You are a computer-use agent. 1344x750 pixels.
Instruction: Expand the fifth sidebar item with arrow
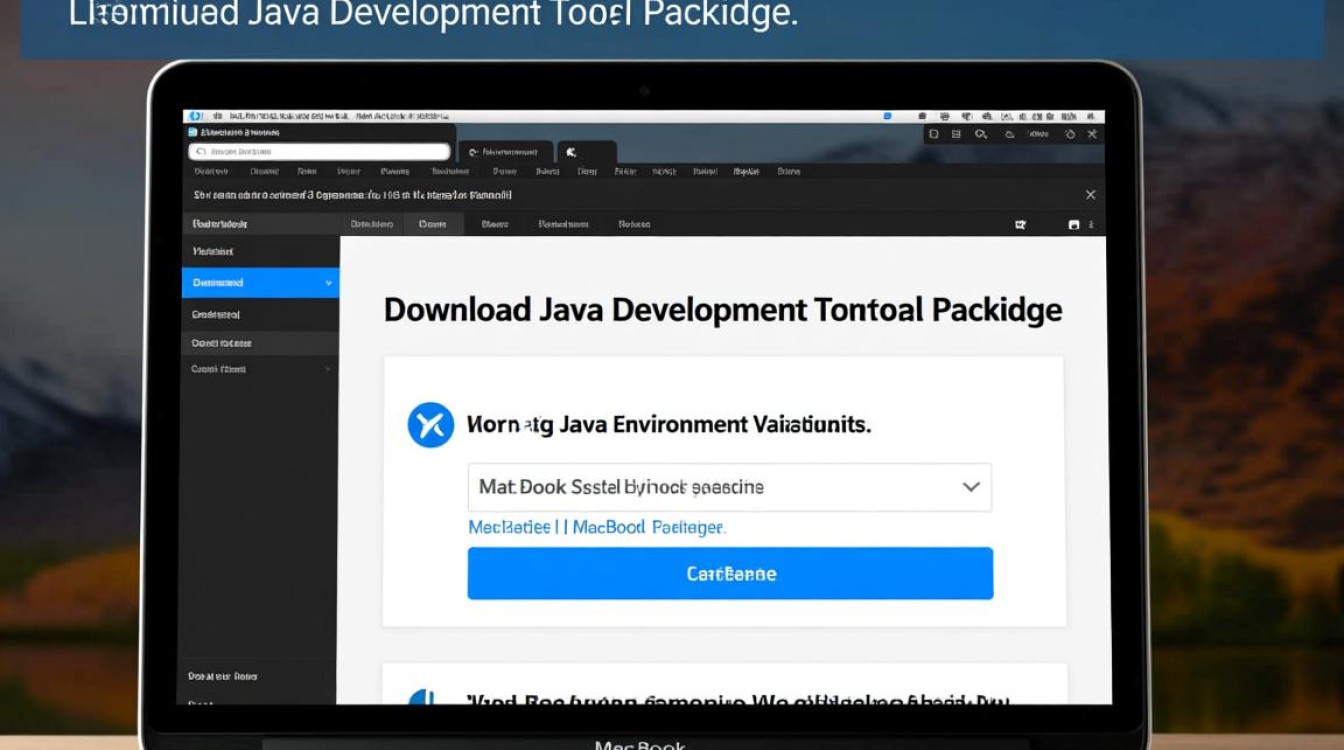(326, 369)
